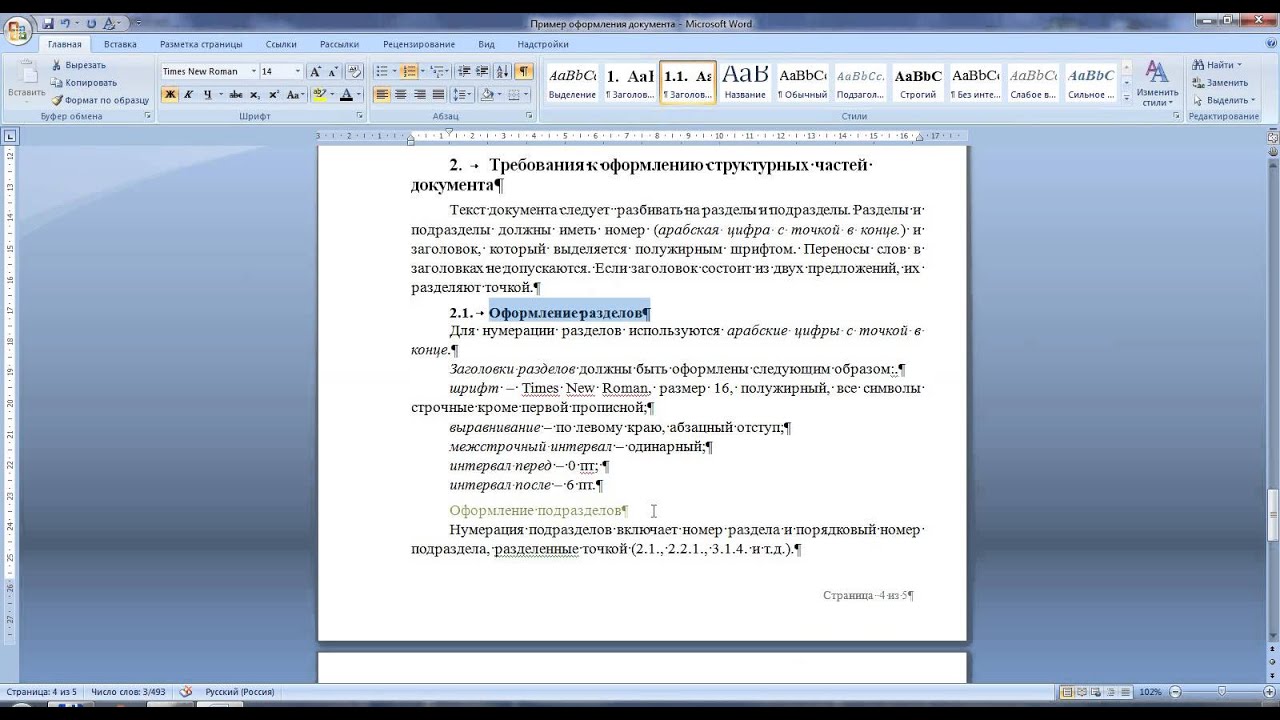Open Paragraph (Абзац) dialog launcher

pos(529,116)
